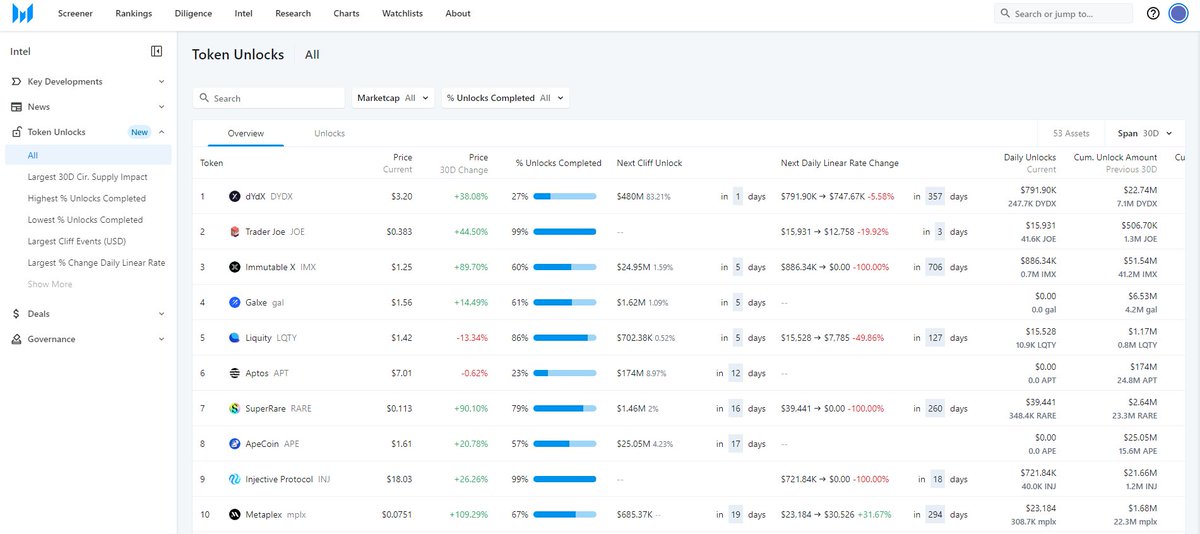The image size is (1200, 534).
Task: Click the Metaplex token logo
Action: pos(235,514)
